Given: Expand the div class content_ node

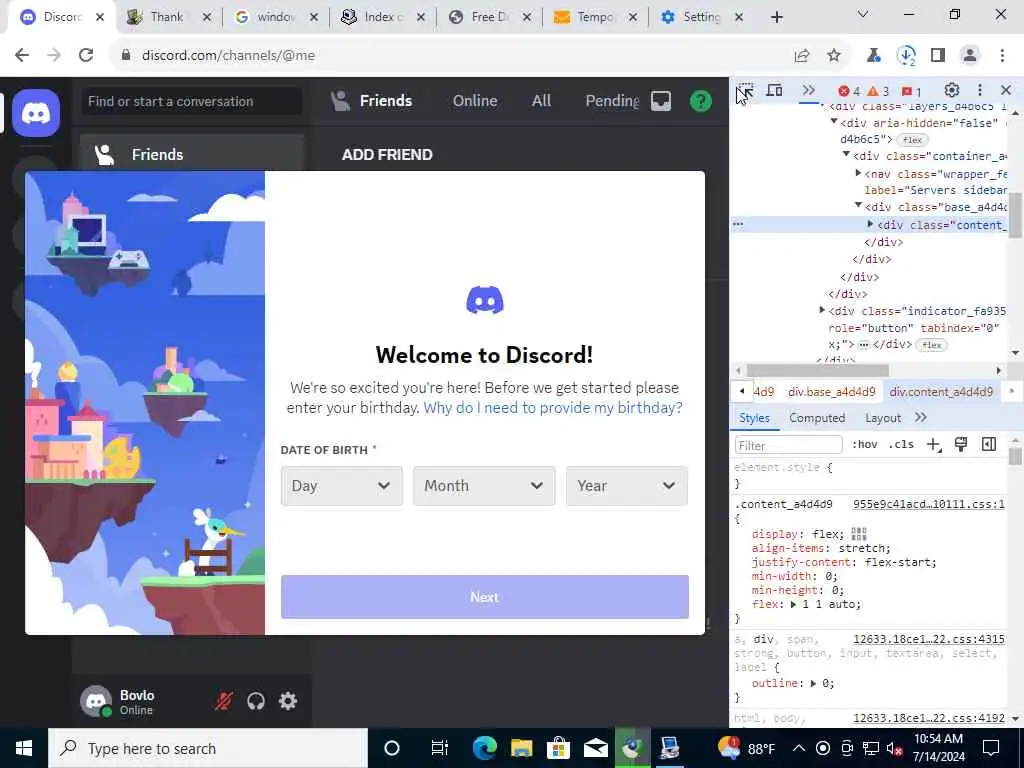Looking at the screenshot, I should pyautogui.click(x=871, y=225).
